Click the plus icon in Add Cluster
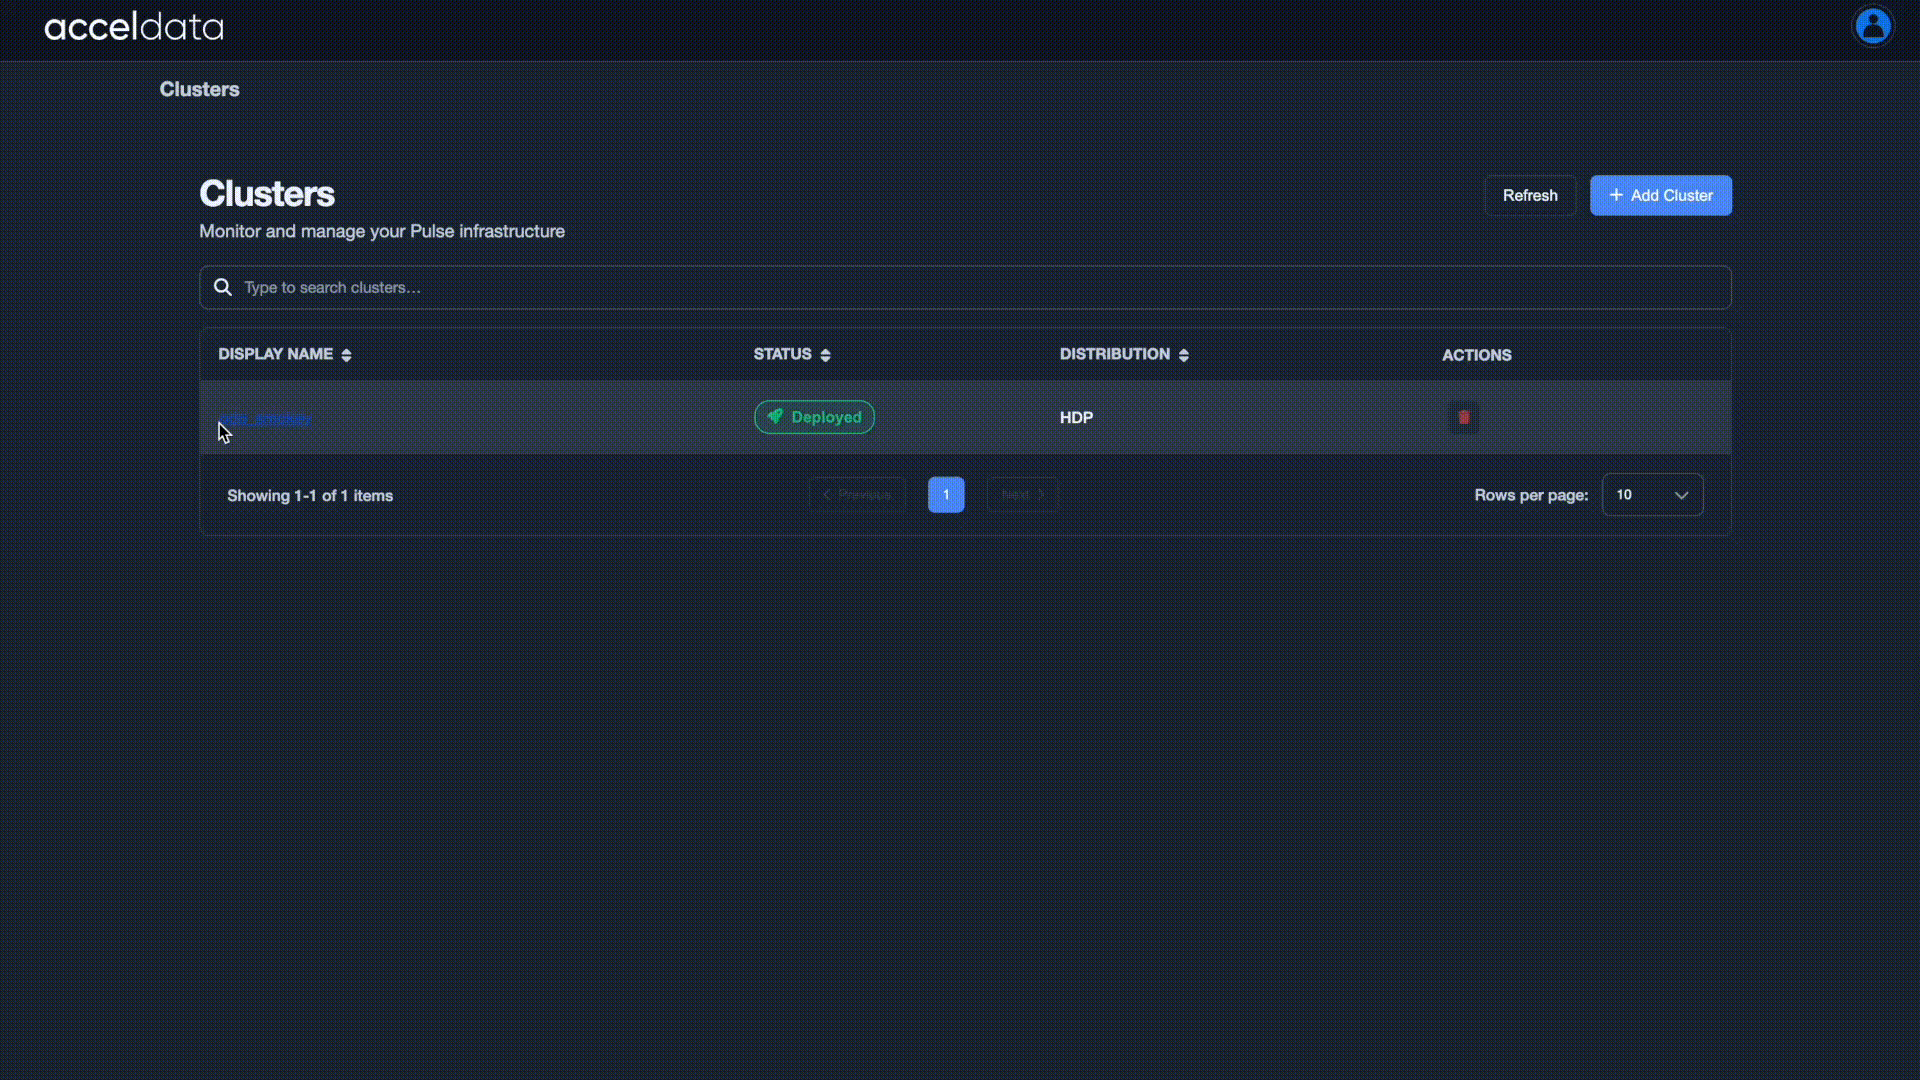 click(1615, 195)
